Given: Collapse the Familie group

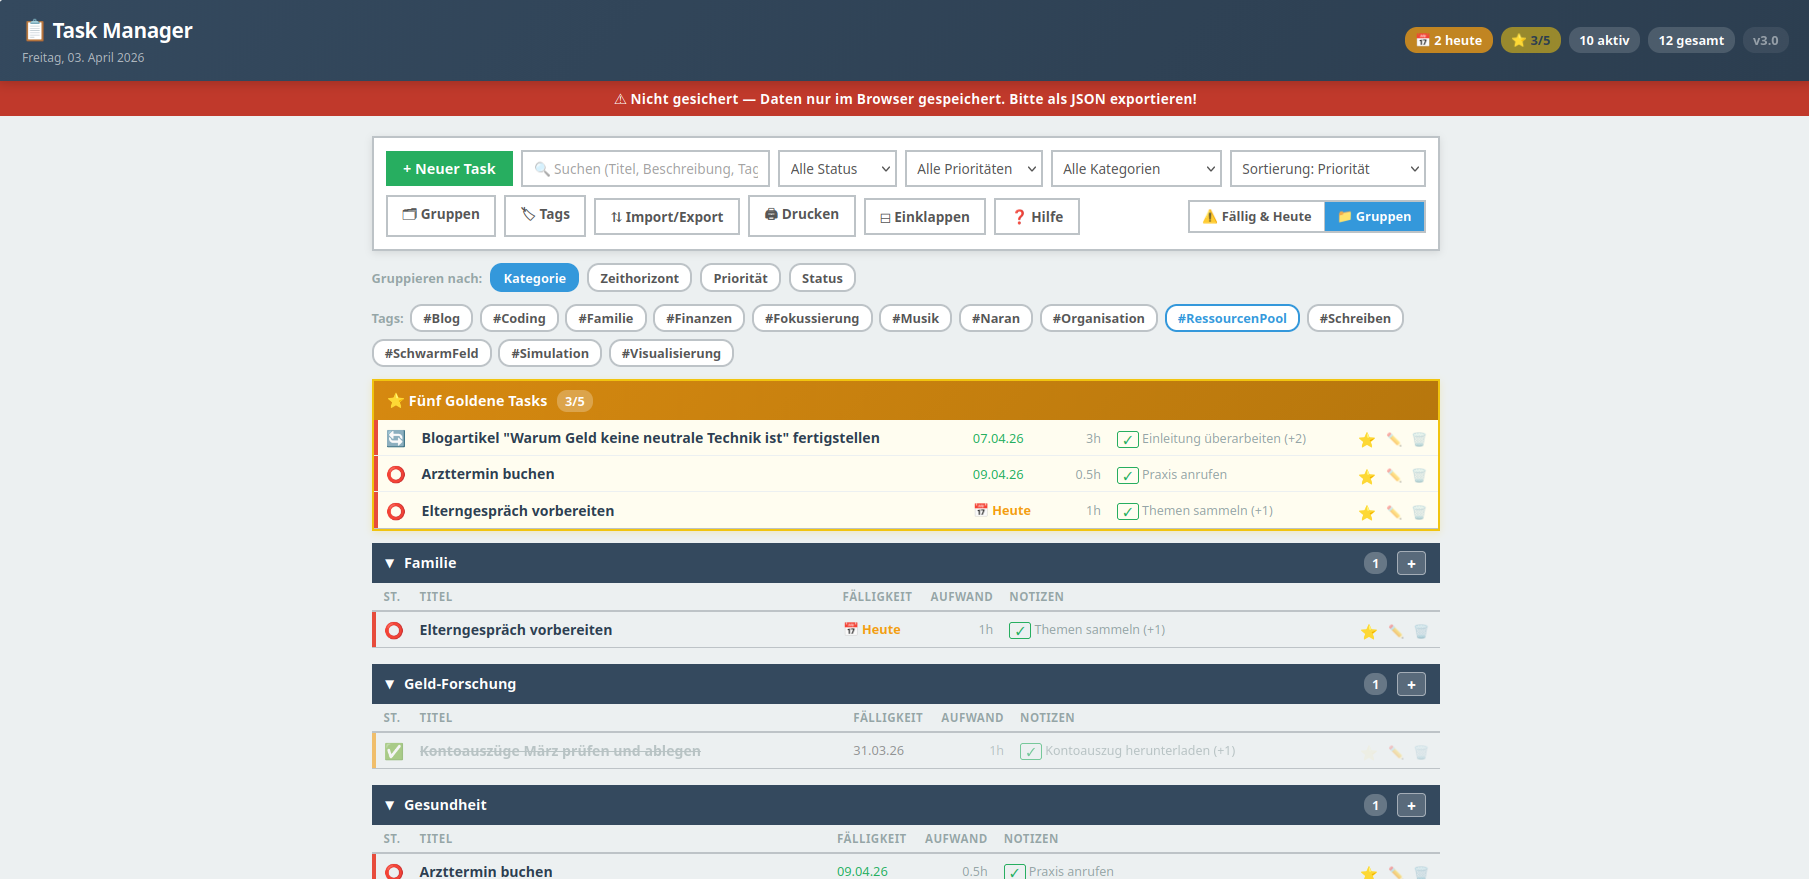Looking at the screenshot, I should click(x=390, y=564).
